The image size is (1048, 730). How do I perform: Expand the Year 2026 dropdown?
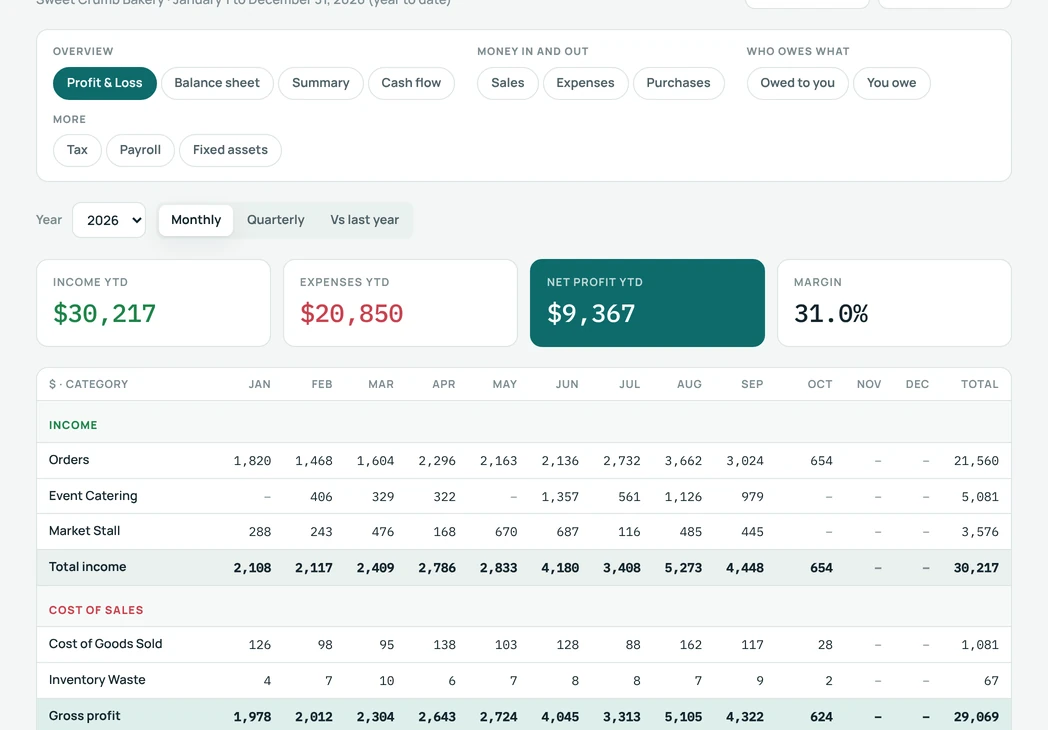coord(109,220)
